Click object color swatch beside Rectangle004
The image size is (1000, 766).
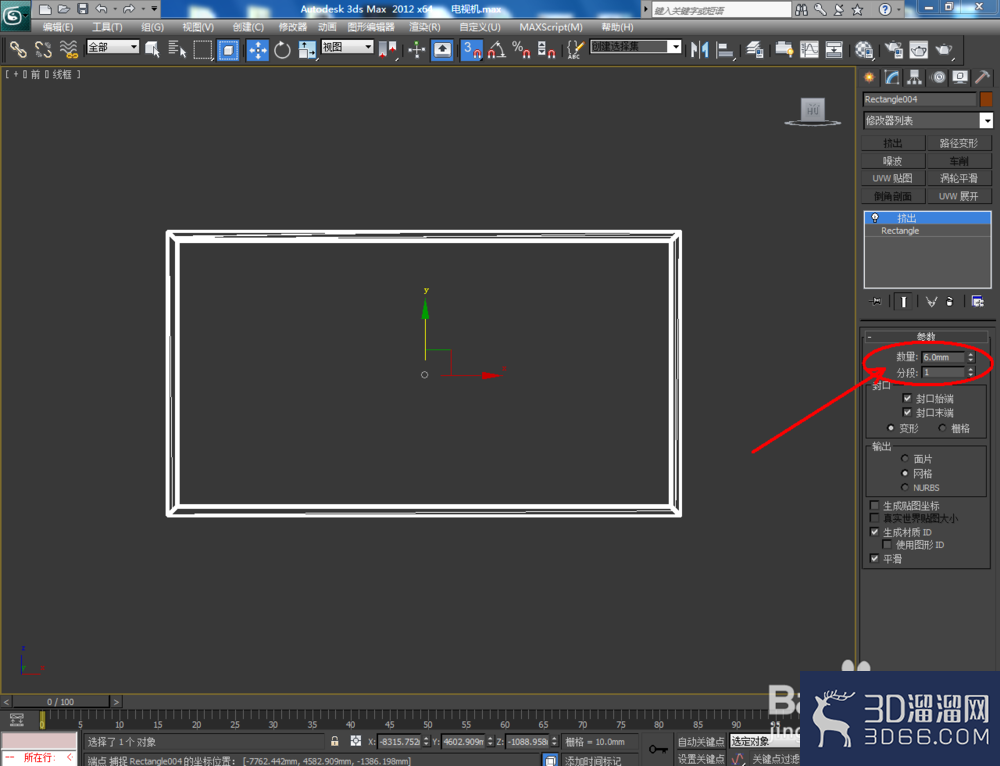tap(986, 99)
